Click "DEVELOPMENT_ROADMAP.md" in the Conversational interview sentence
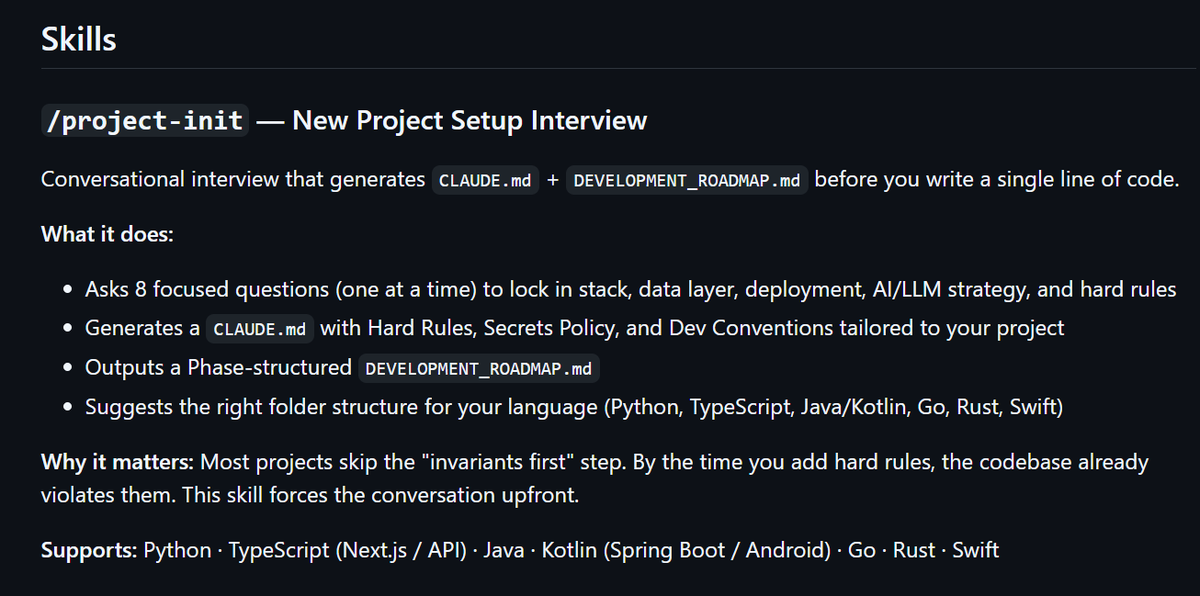 click(687, 182)
